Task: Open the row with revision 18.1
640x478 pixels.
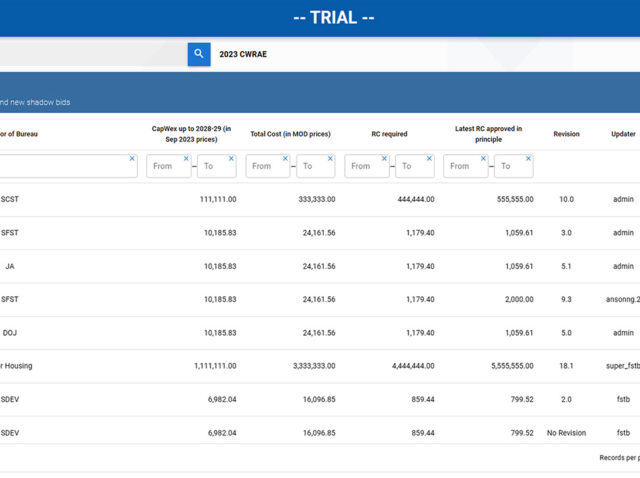Action: pos(566,366)
